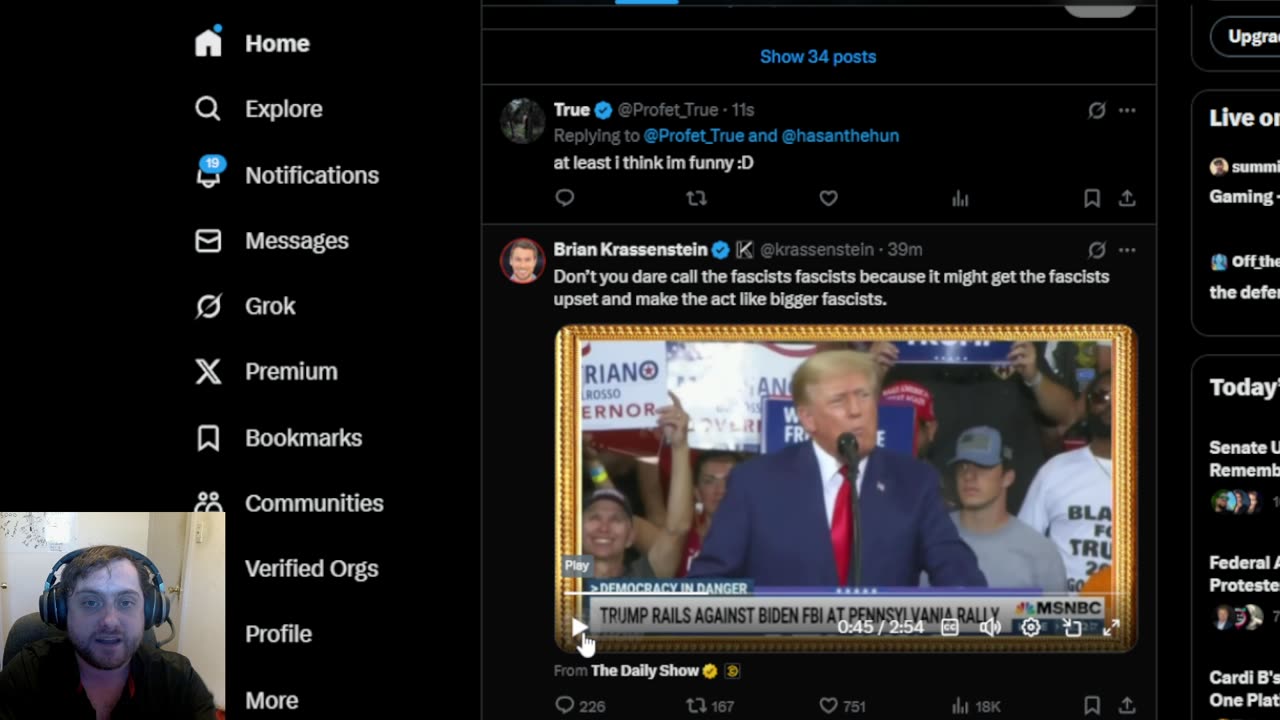Open the Explore search icon

pos(208,108)
